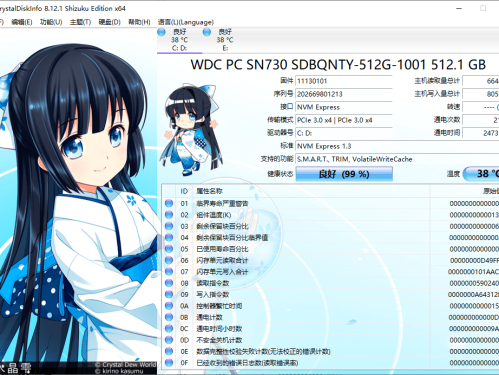Click the 38 °C temperature button
The height and width of the screenshot is (375, 499).
pos(481,174)
